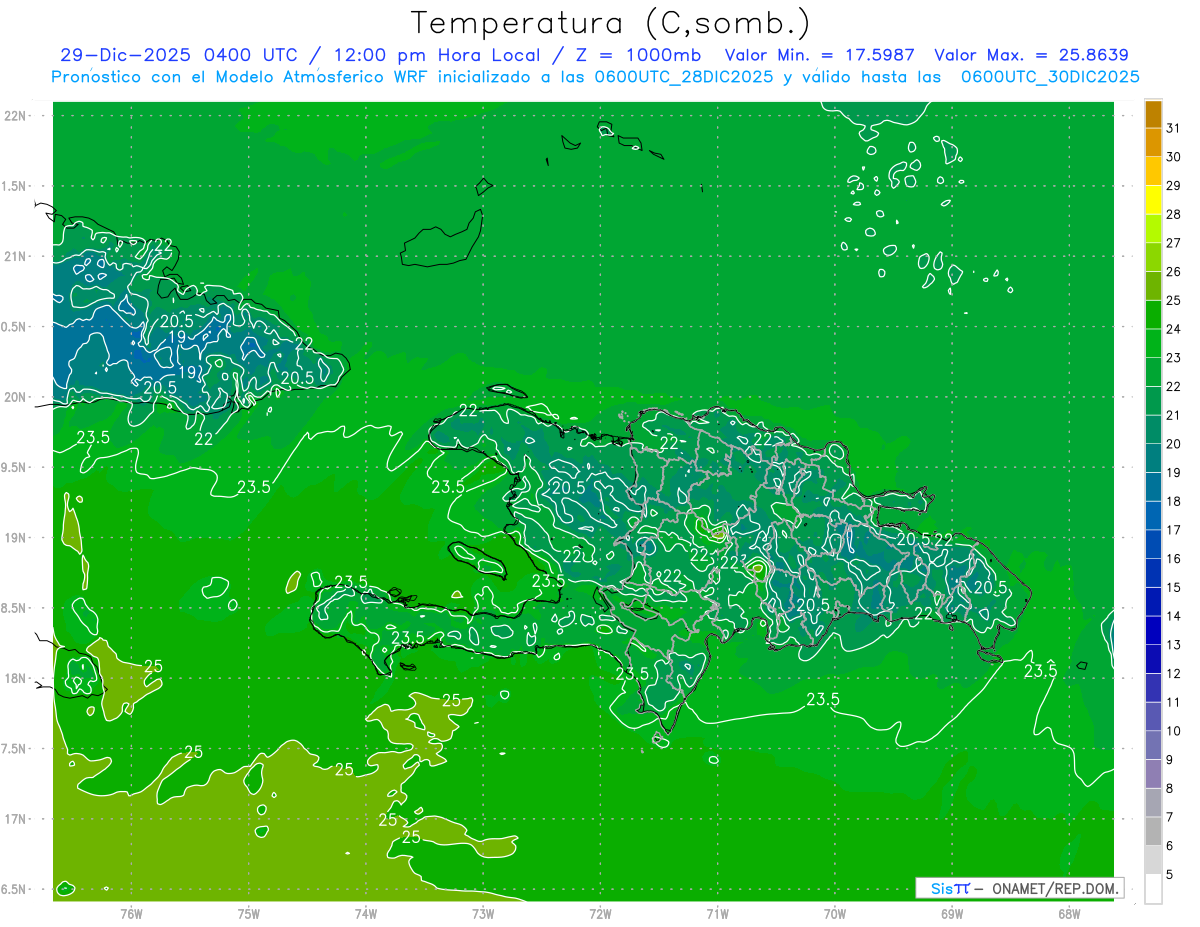Click the 1.5N latitude axis label

click(15, 186)
